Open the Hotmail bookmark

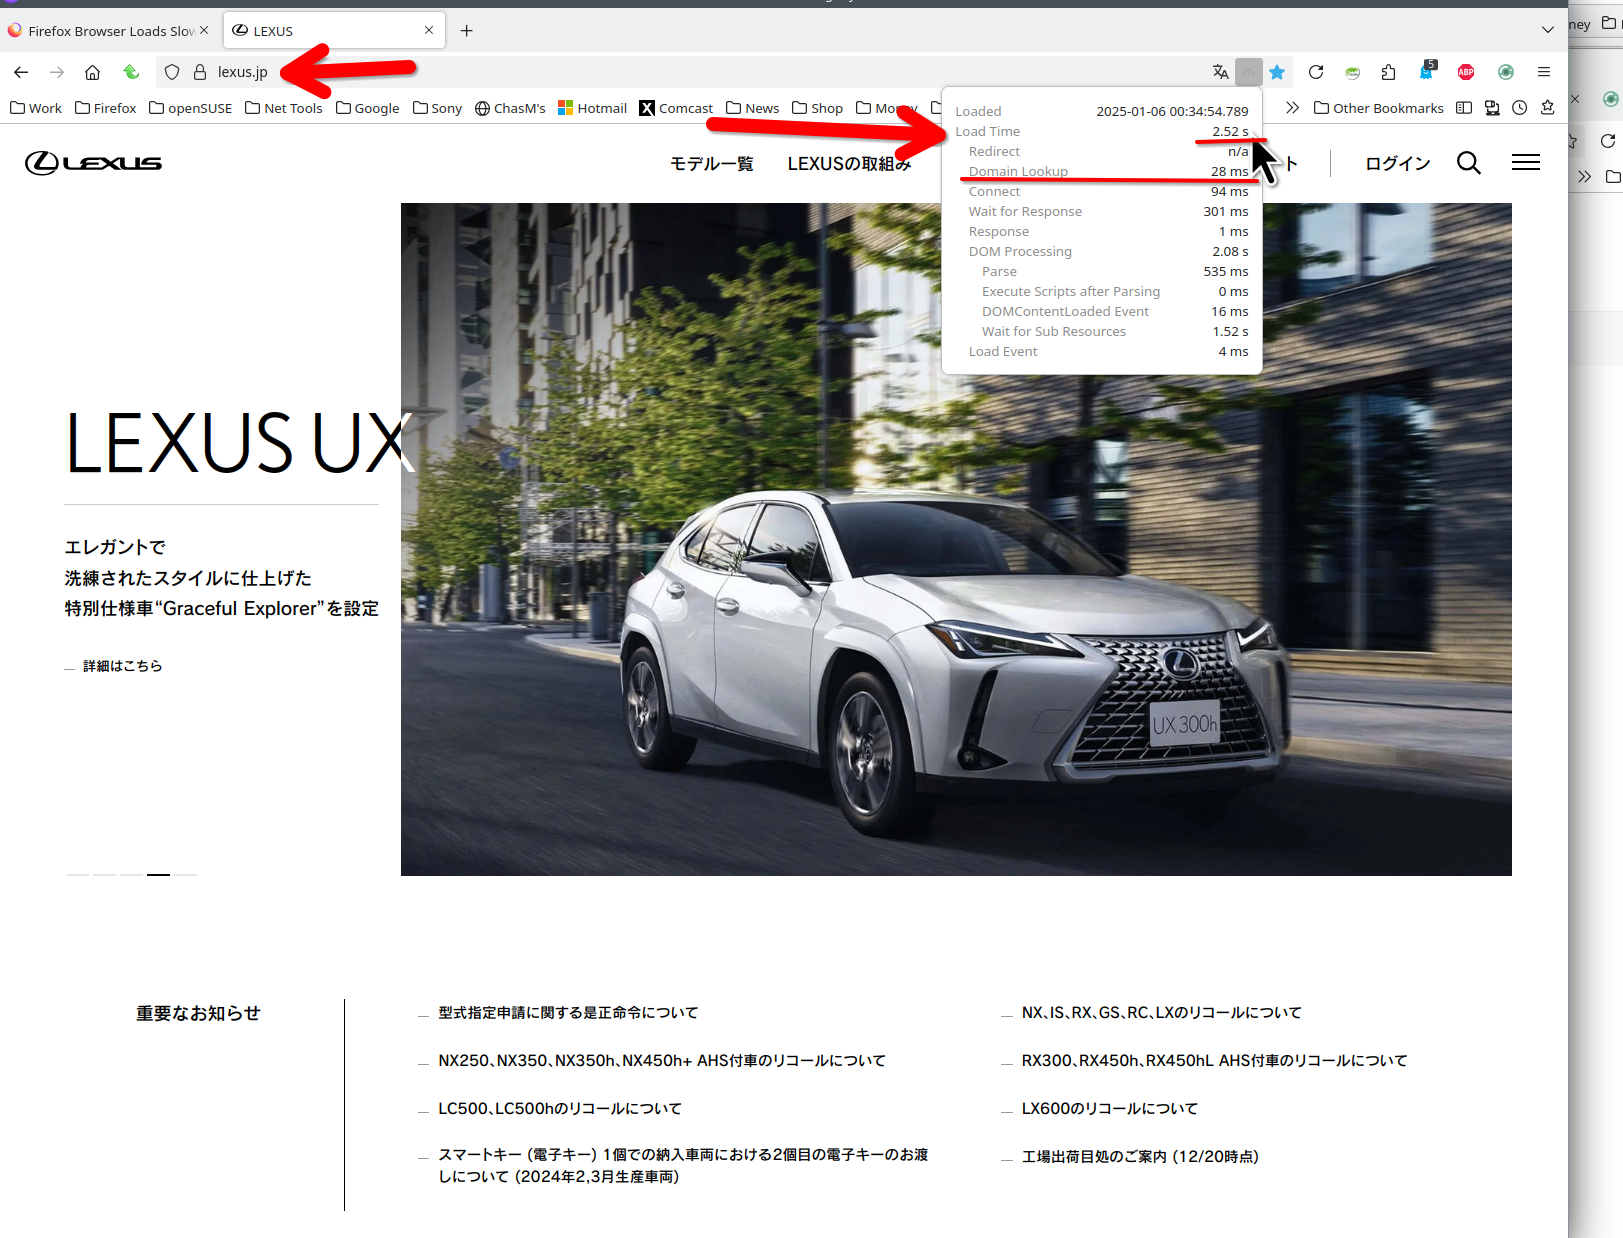[x=592, y=108]
